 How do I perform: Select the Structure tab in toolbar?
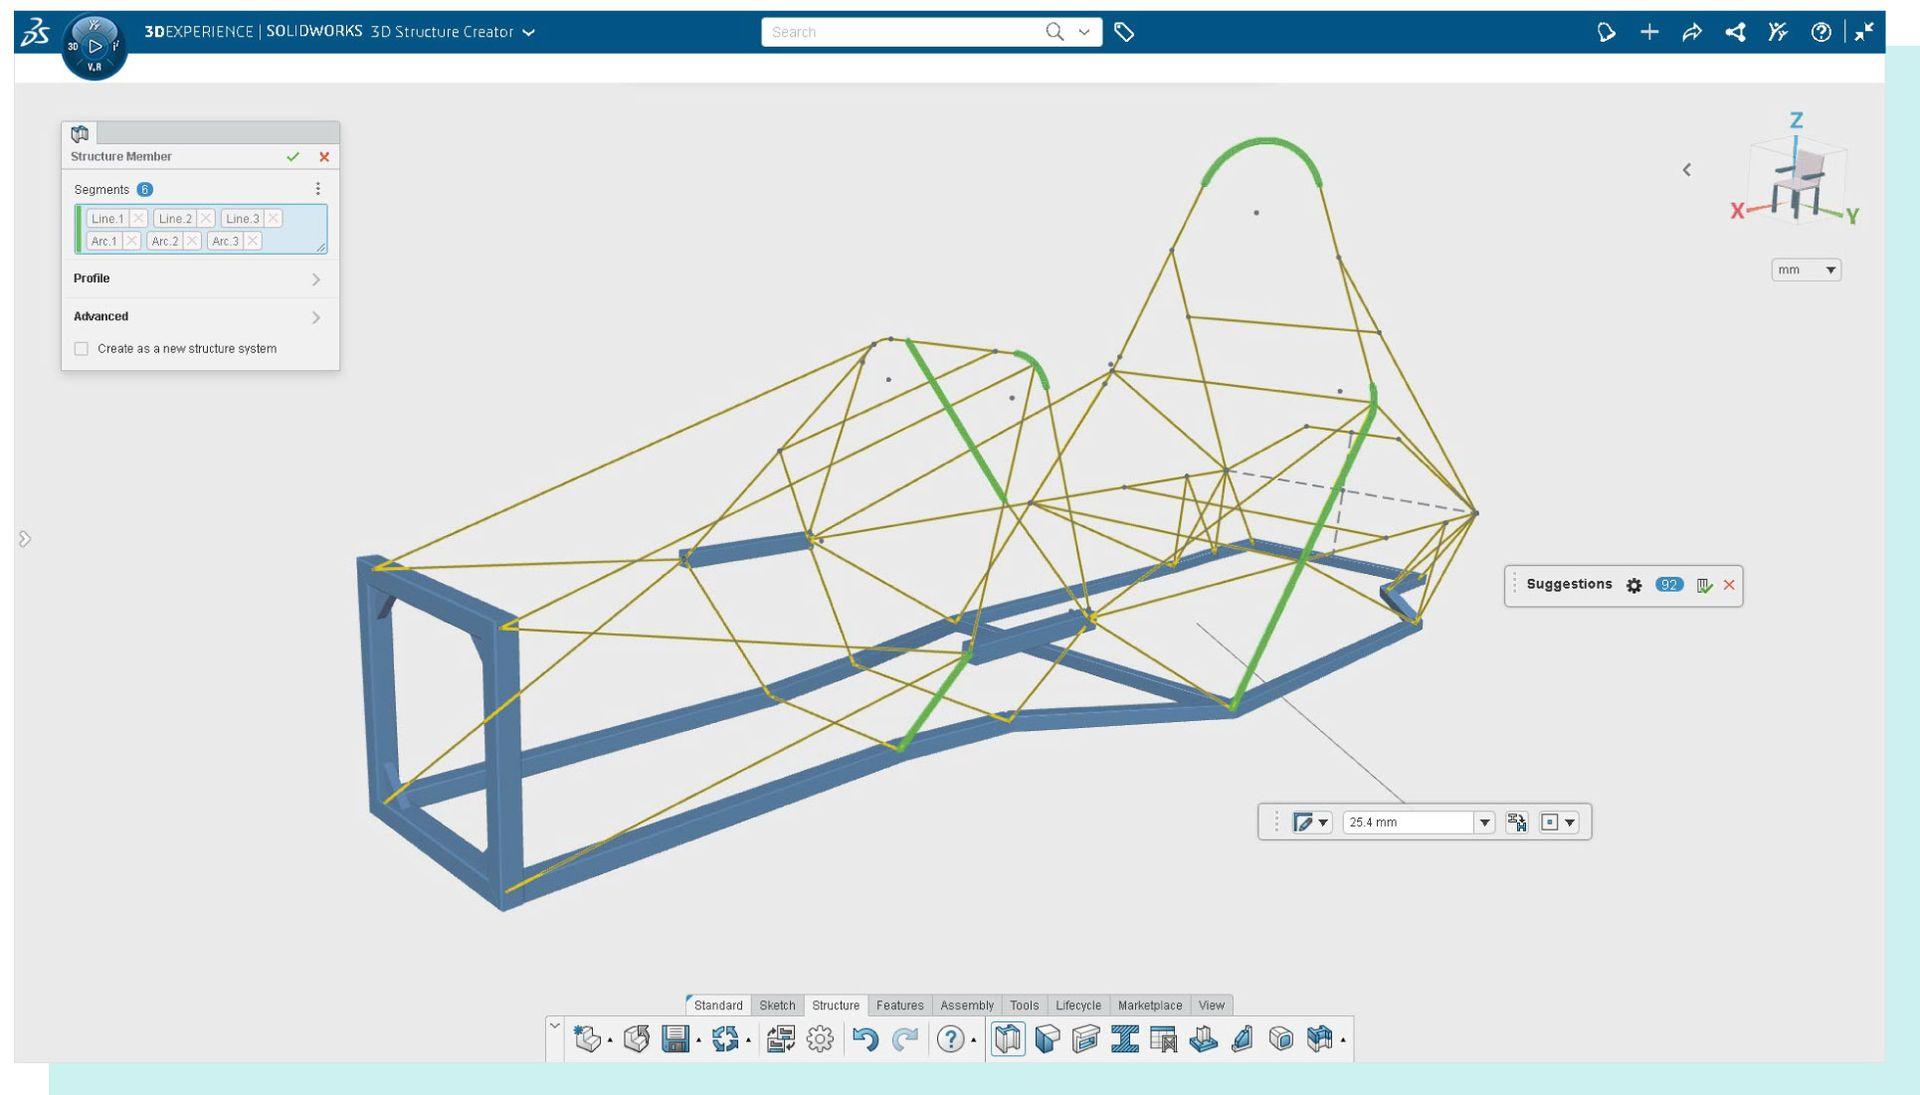(x=835, y=1005)
